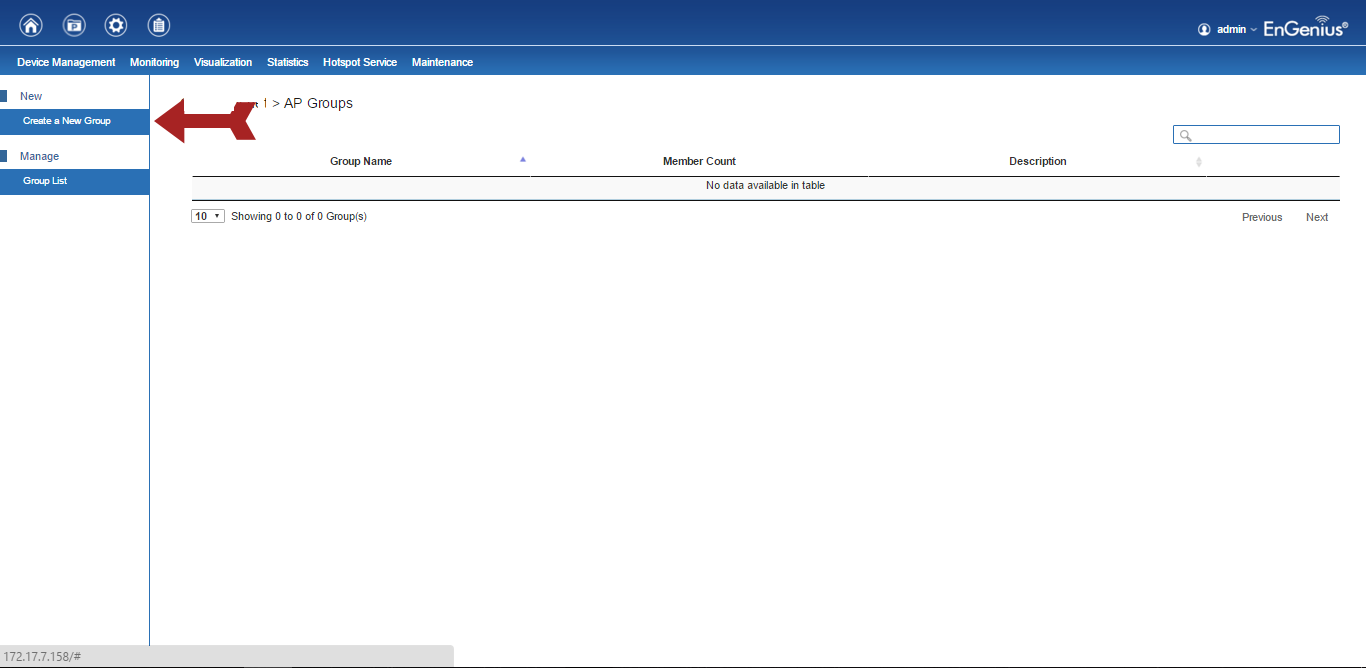
Task: Open the Visualization menu
Action: [223, 62]
